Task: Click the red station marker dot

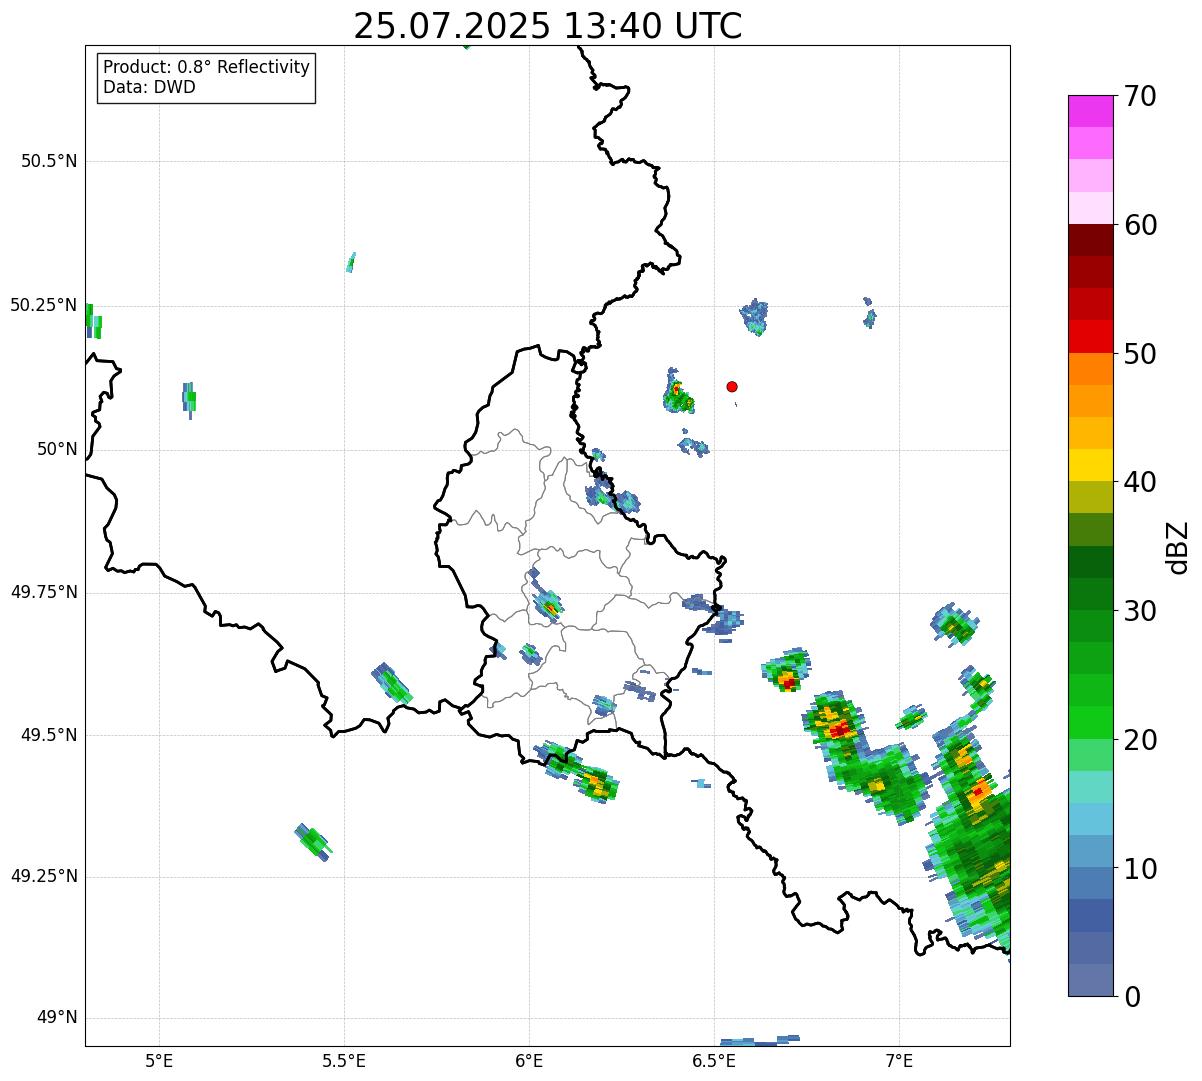Action: [x=732, y=386]
